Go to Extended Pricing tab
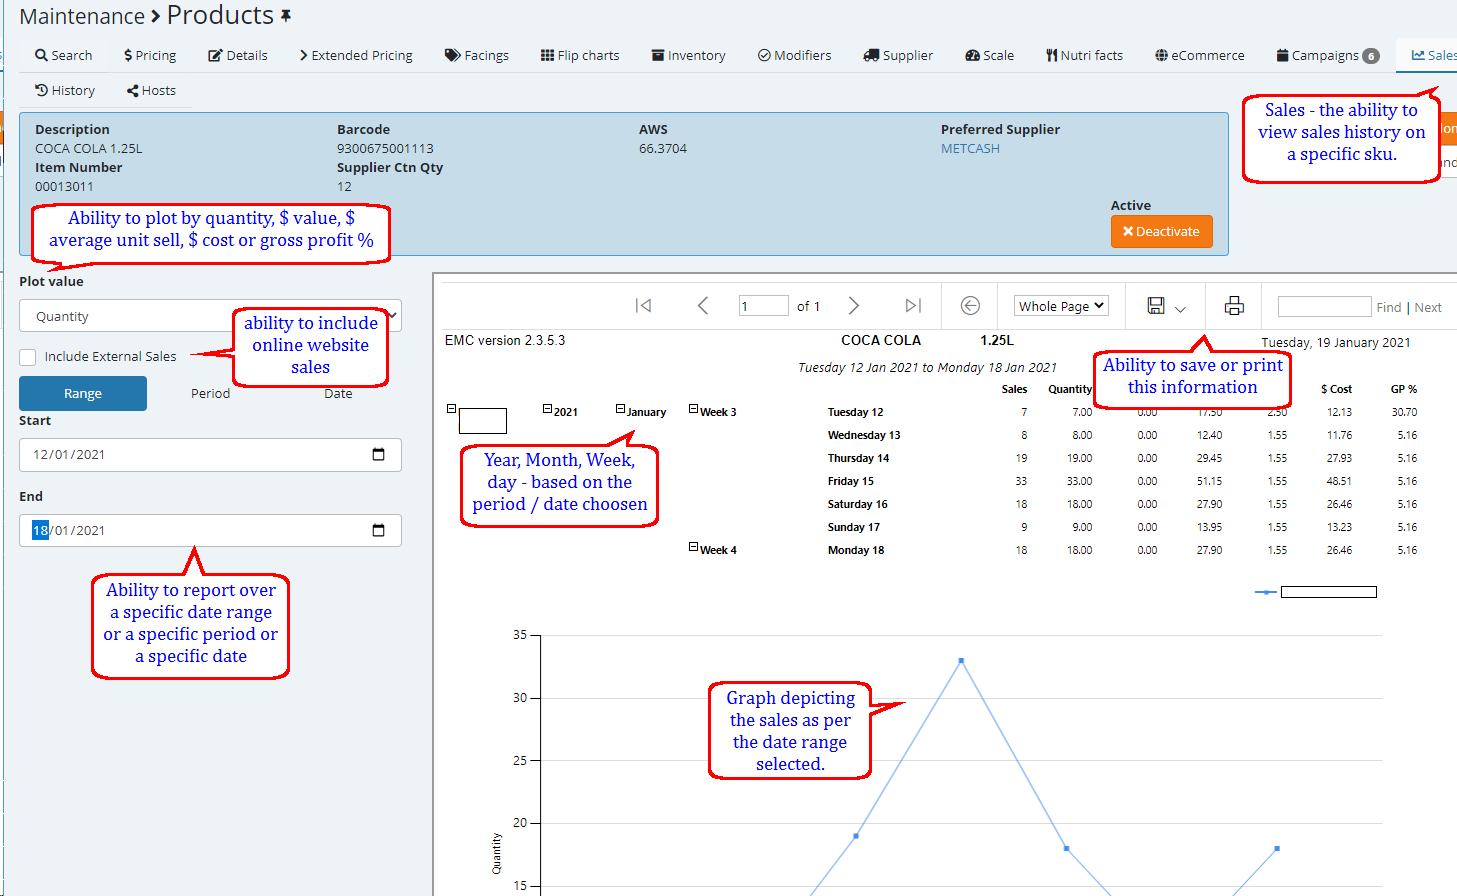1457x896 pixels. (x=356, y=55)
